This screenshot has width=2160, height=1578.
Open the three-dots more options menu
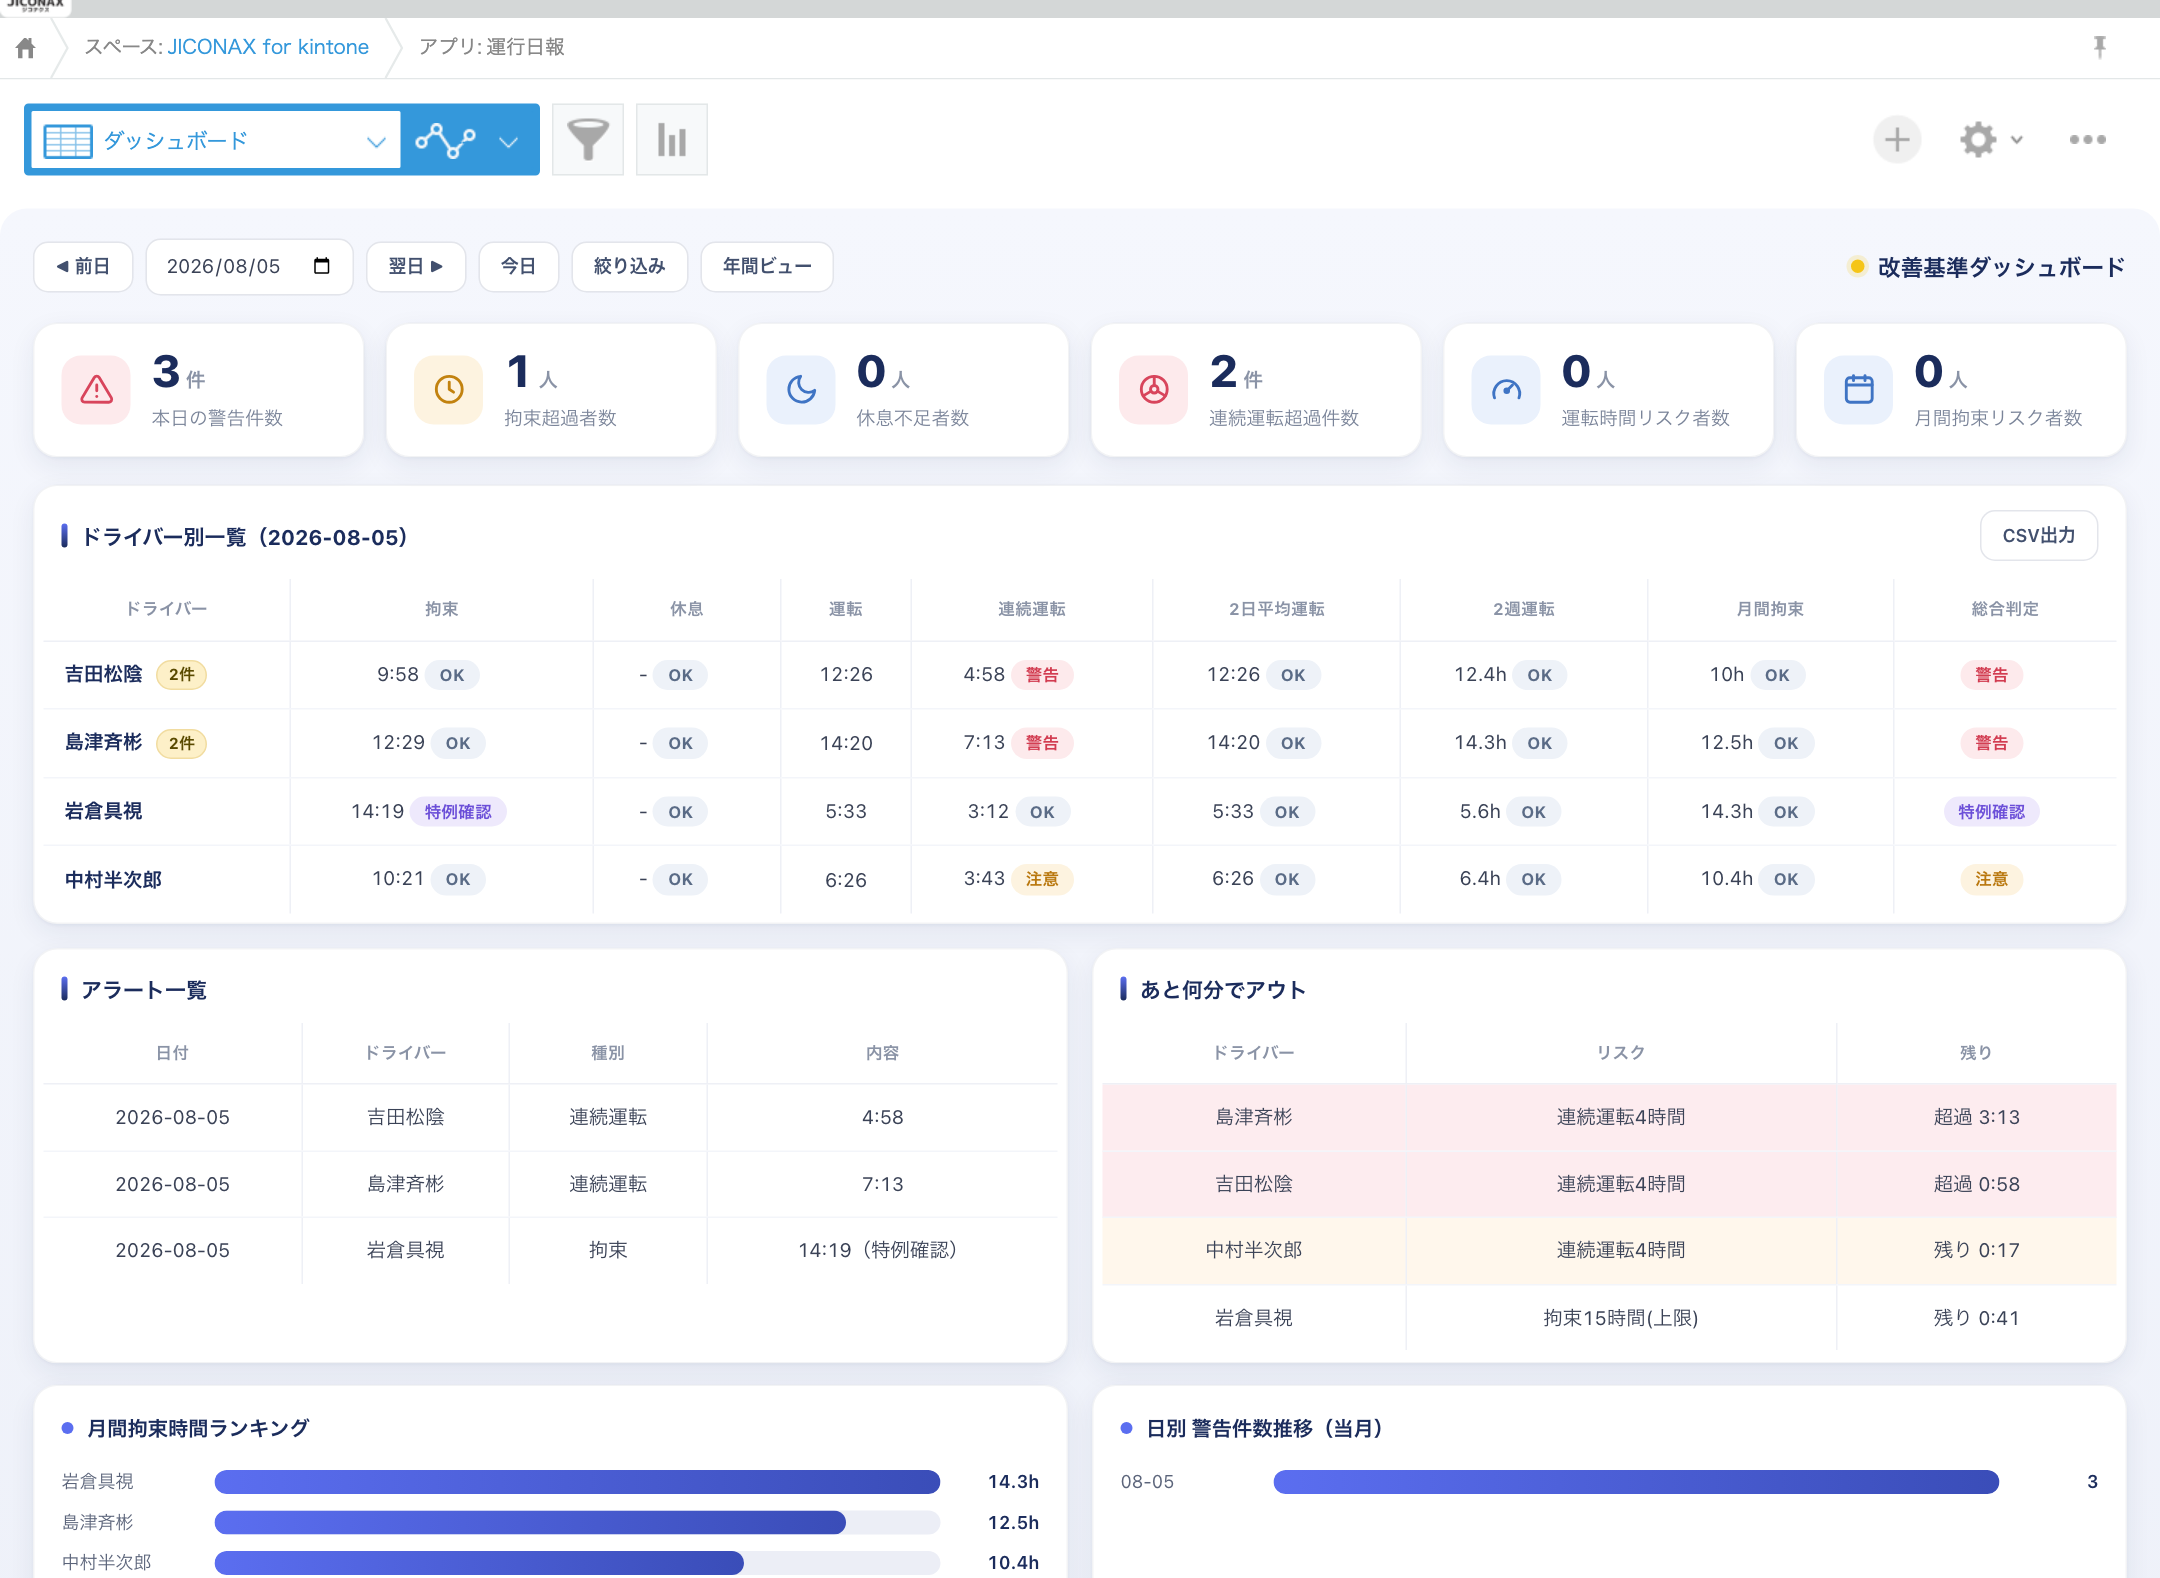coord(2088,140)
